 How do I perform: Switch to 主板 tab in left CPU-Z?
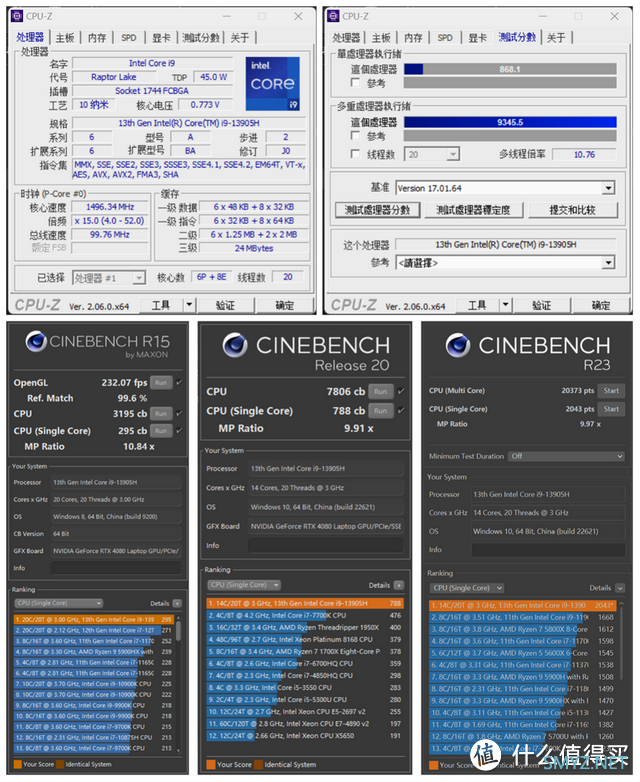click(x=65, y=37)
